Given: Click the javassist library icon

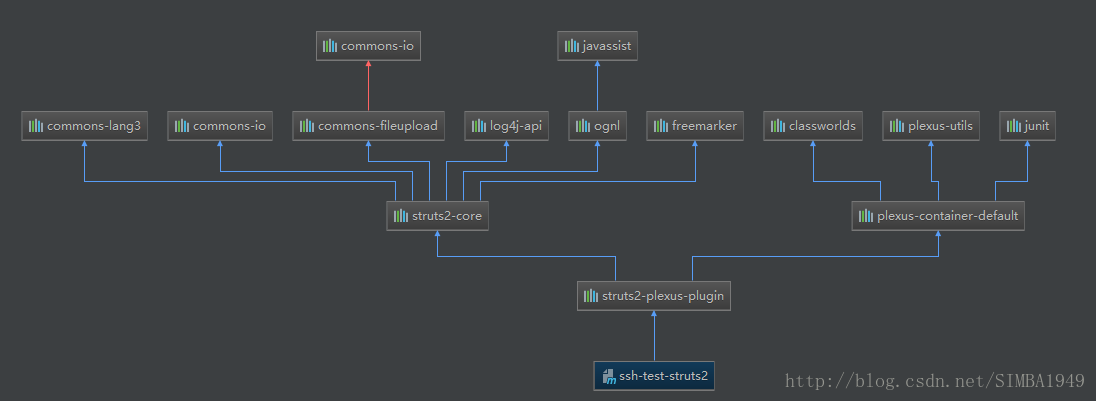Looking at the screenshot, I should (x=572, y=46).
